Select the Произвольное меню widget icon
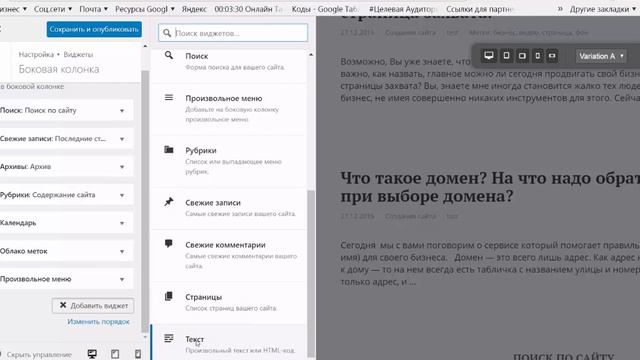This screenshot has height=360, width=640. pos(169,97)
